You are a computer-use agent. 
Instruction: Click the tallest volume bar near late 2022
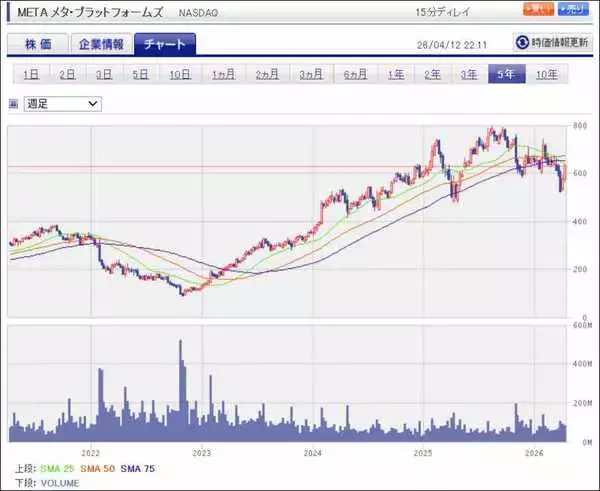pos(181,390)
